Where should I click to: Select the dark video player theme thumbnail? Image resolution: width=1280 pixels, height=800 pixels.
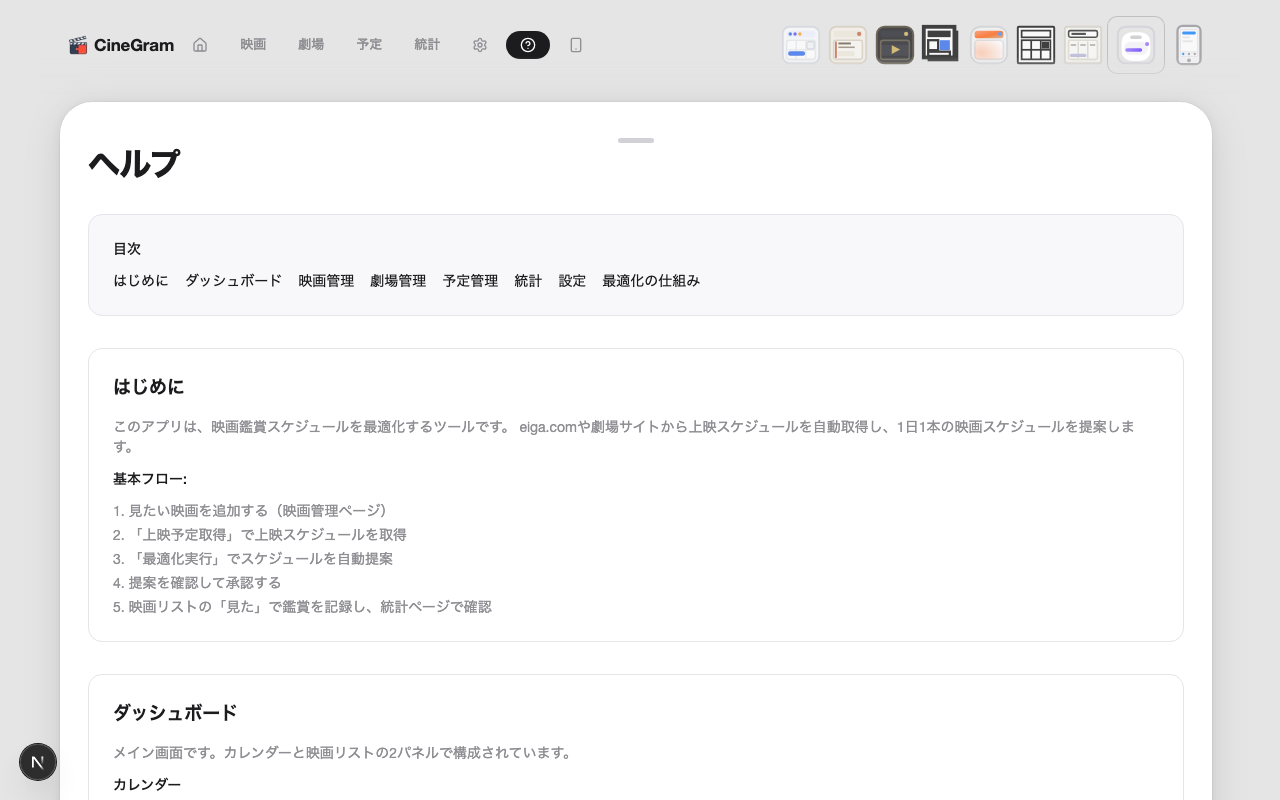[895, 45]
